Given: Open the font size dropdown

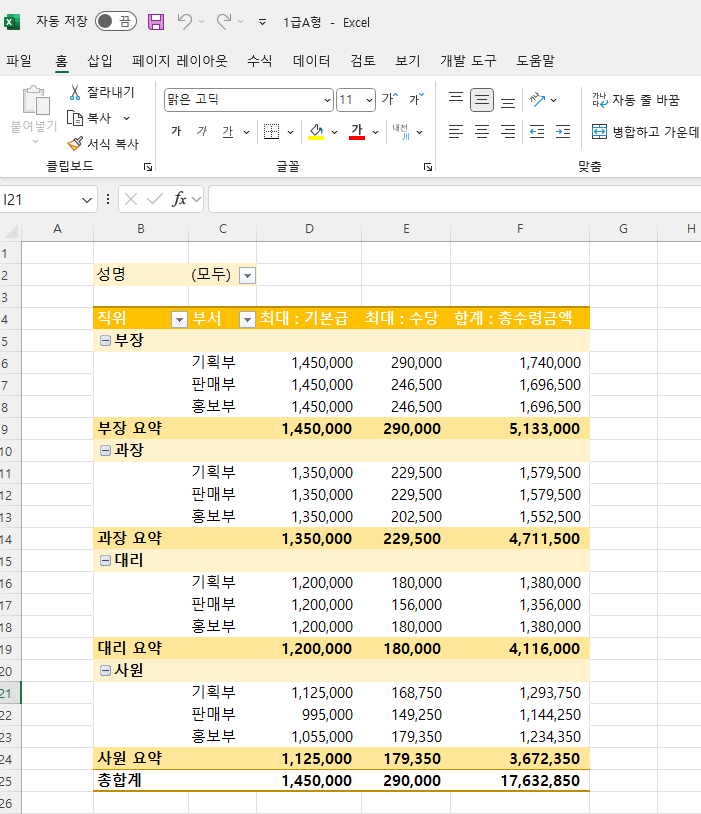Looking at the screenshot, I should click(x=370, y=100).
